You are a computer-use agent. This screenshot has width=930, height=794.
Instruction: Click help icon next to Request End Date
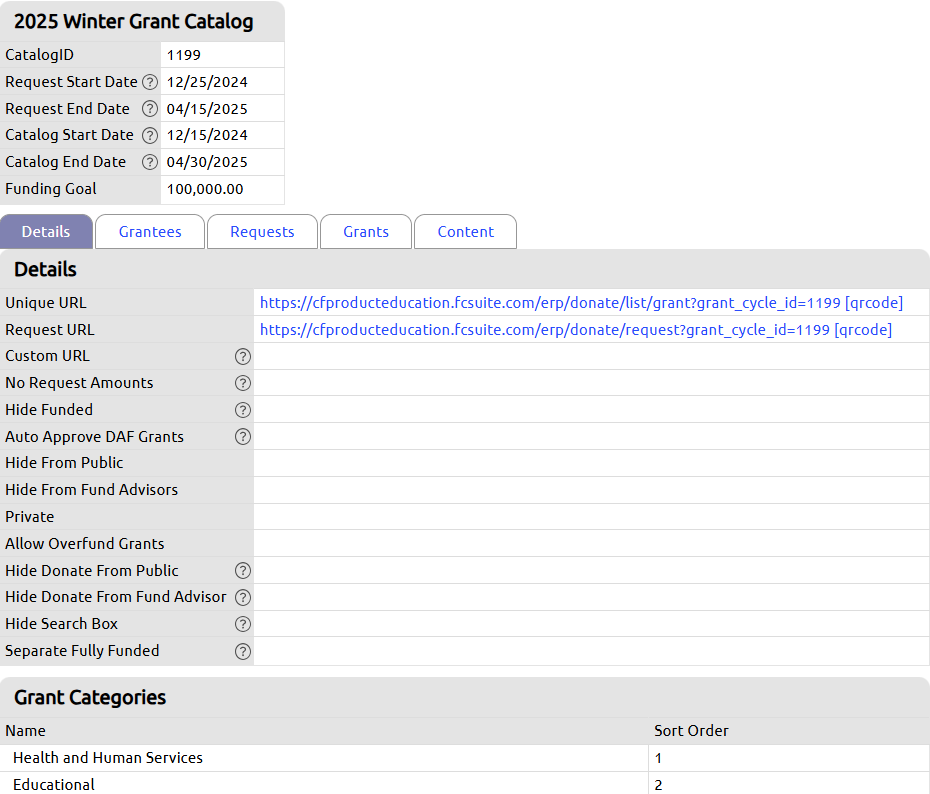click(x=150, y=109)
